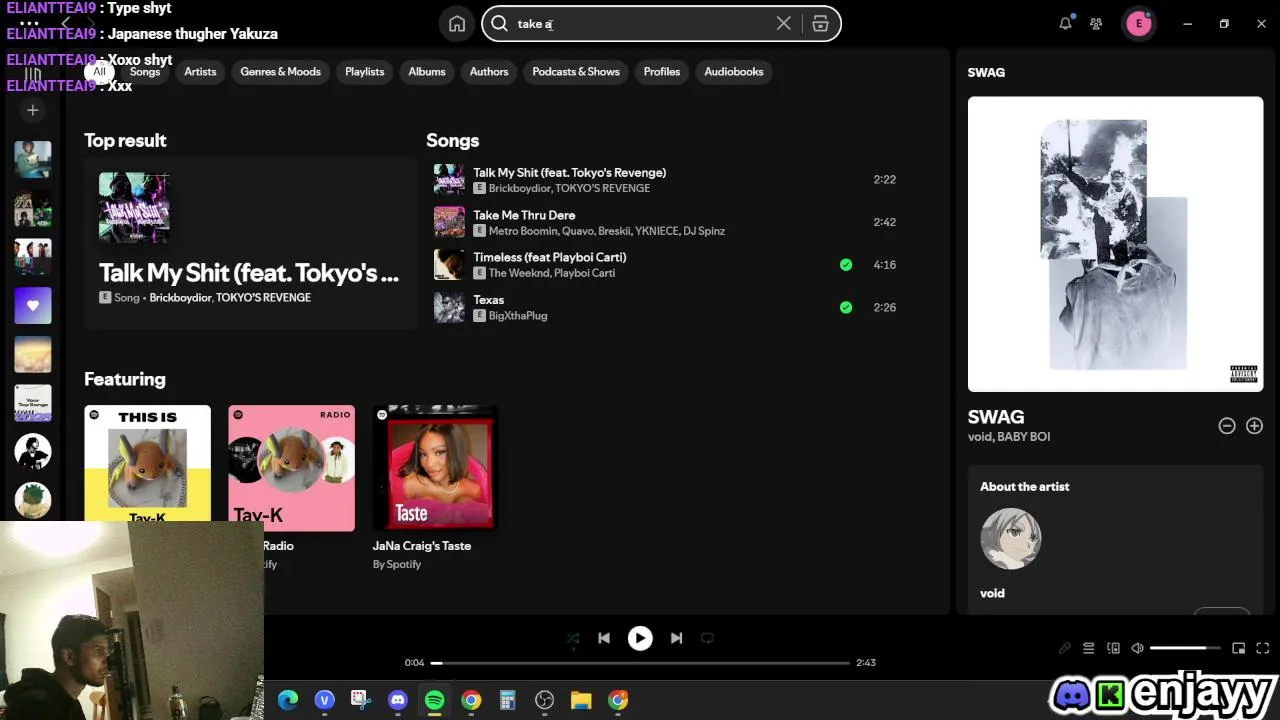
Task: Play Talk My Shit in the Songs list
Action: [x=665, y=180]
